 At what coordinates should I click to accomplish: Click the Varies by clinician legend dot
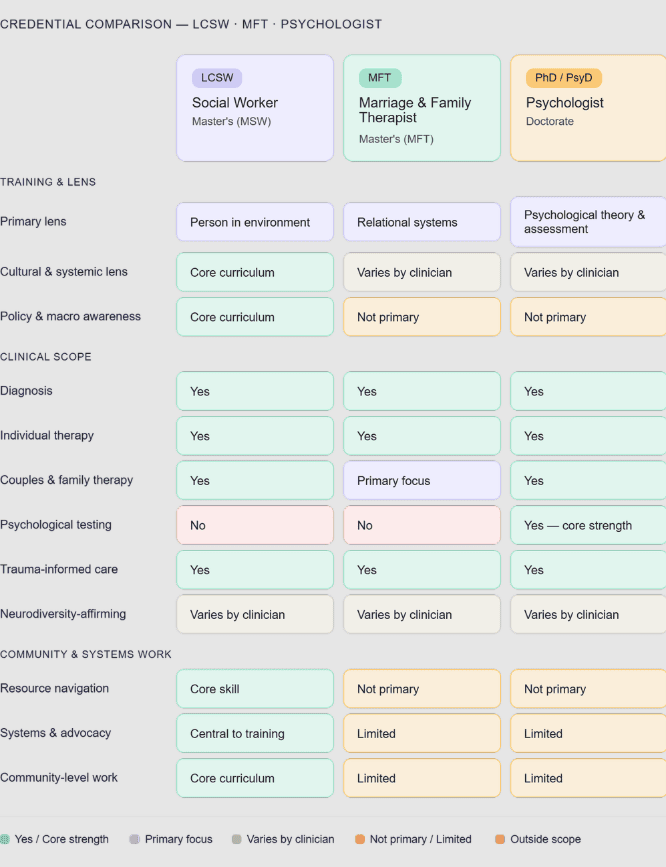click(236, 839)
